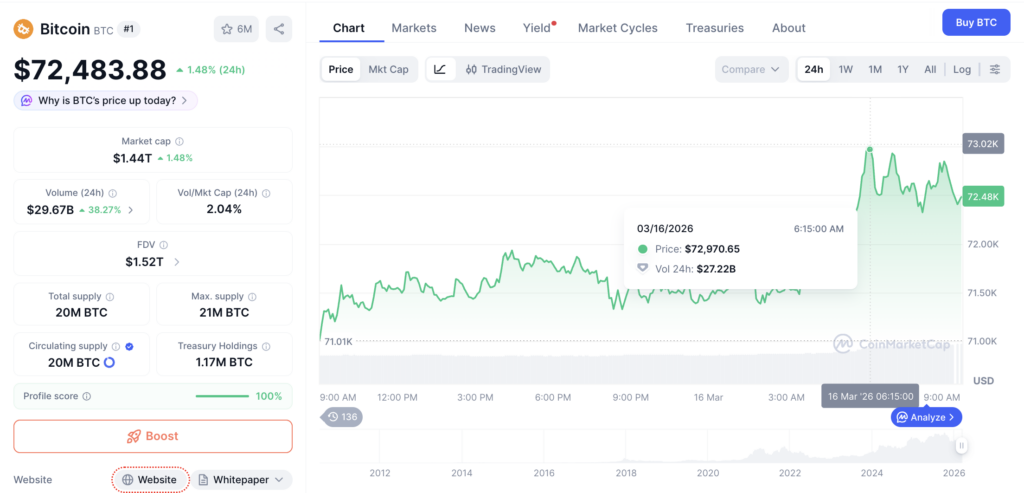Click the pause handle on range selector
This screenshot has height=493, width=1024.
click(x=961, y=446)
